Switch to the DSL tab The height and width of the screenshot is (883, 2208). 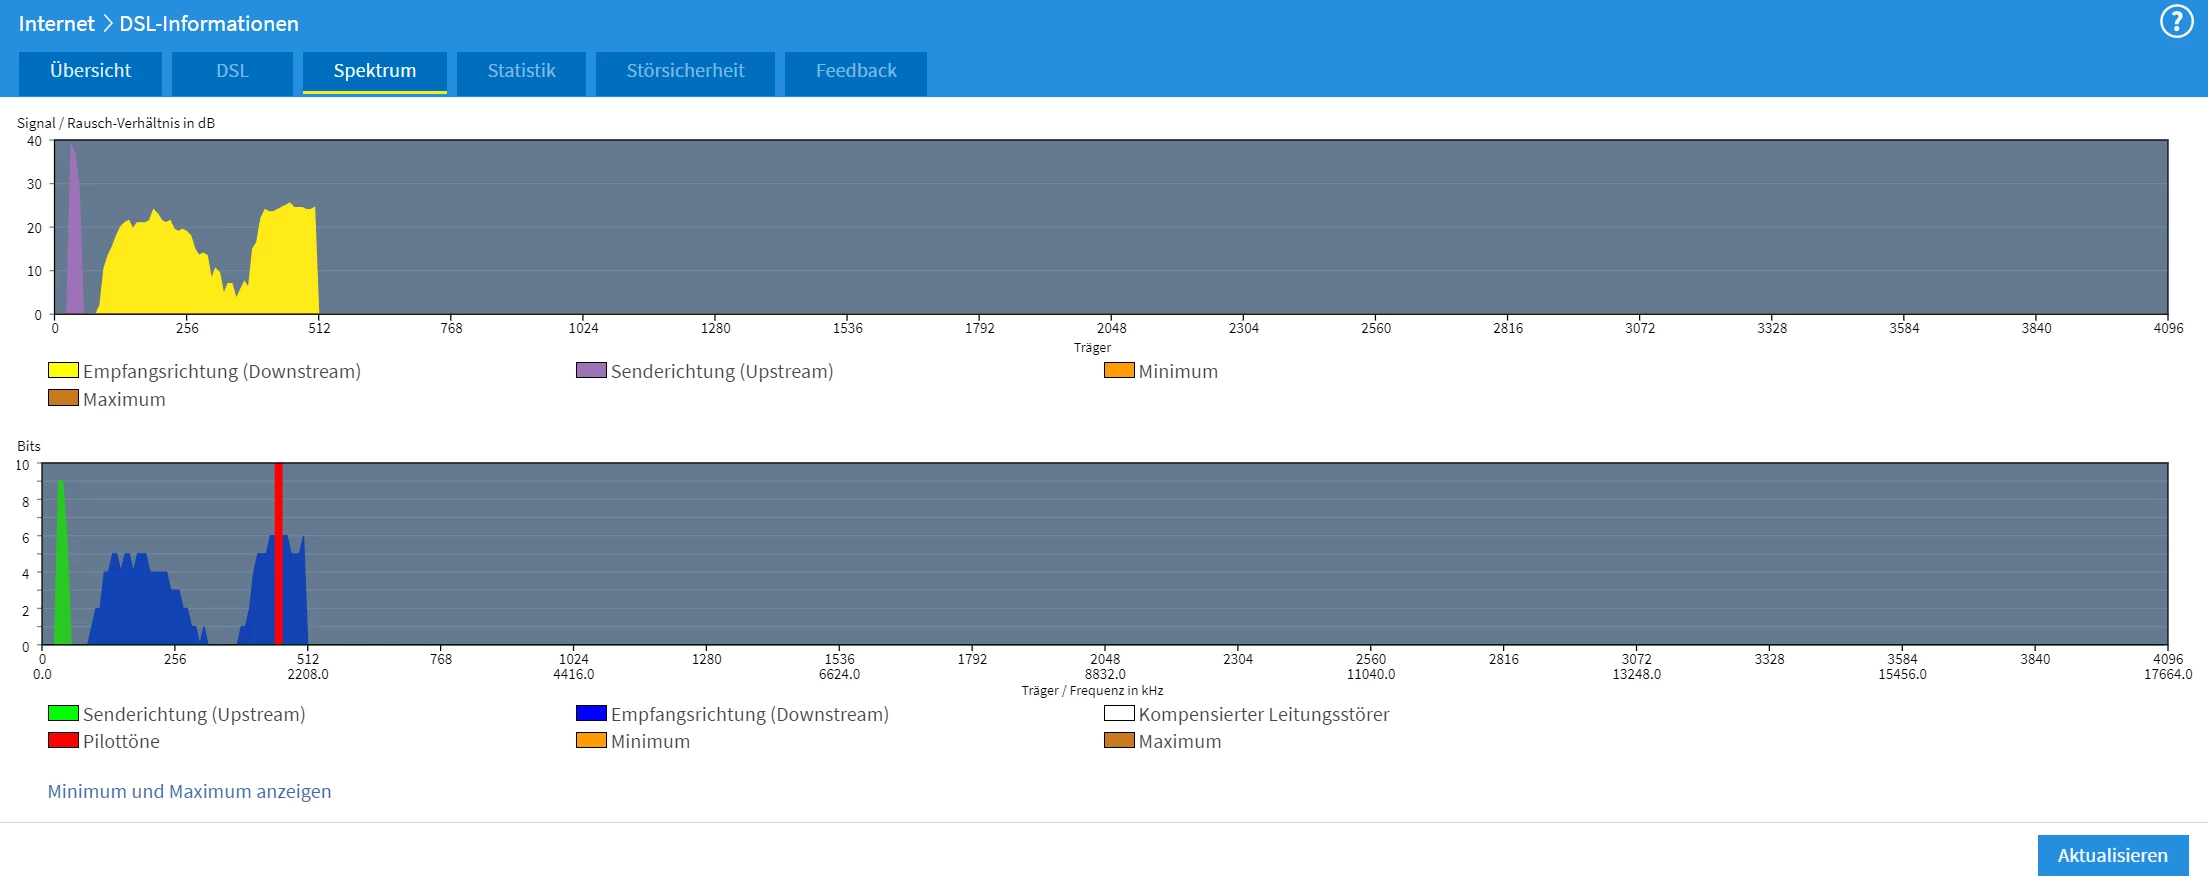tap(232, 72)
